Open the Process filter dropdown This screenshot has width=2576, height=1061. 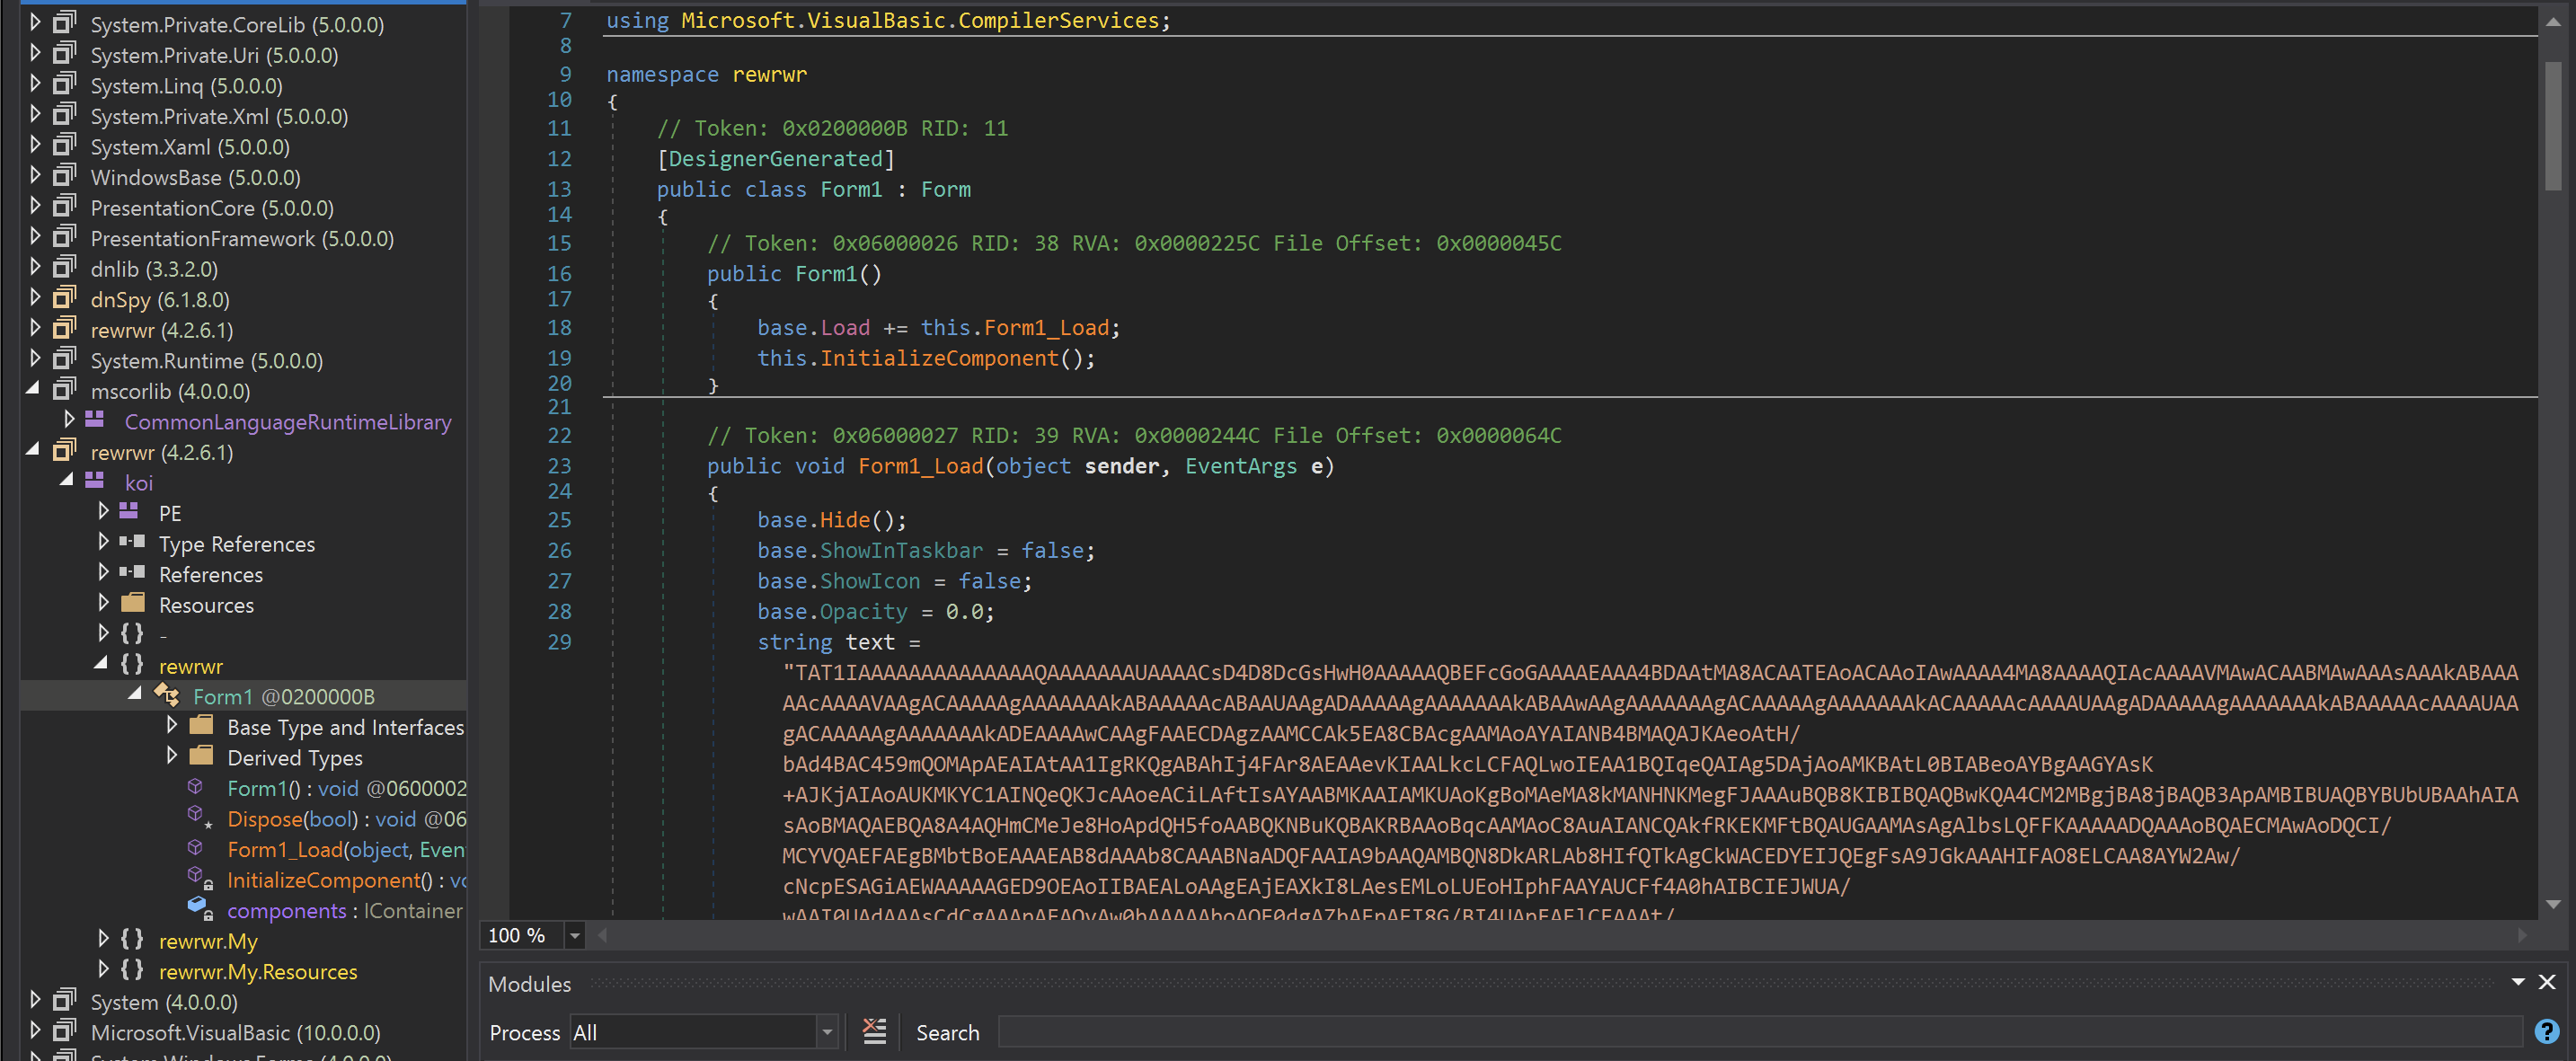826,1032
